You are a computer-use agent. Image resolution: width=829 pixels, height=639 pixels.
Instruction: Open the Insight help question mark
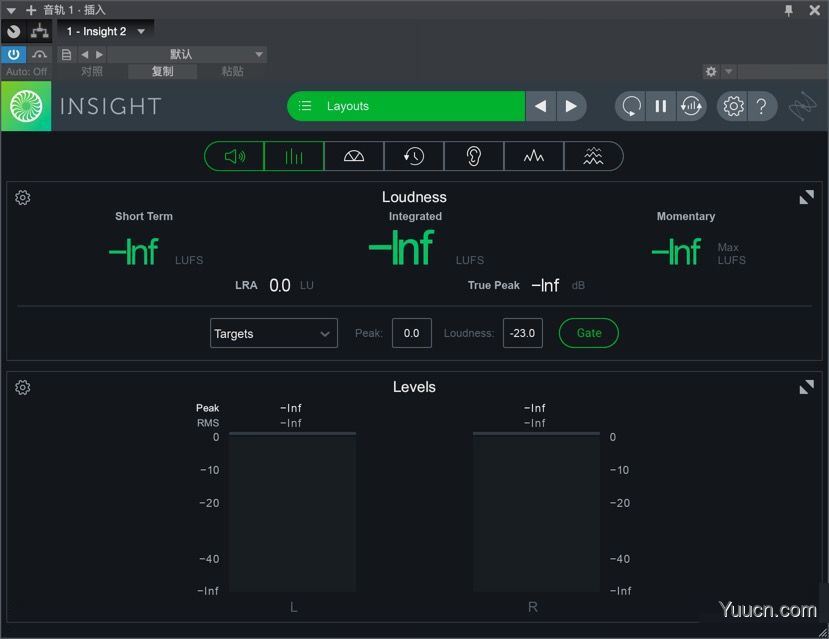point(761,106)
